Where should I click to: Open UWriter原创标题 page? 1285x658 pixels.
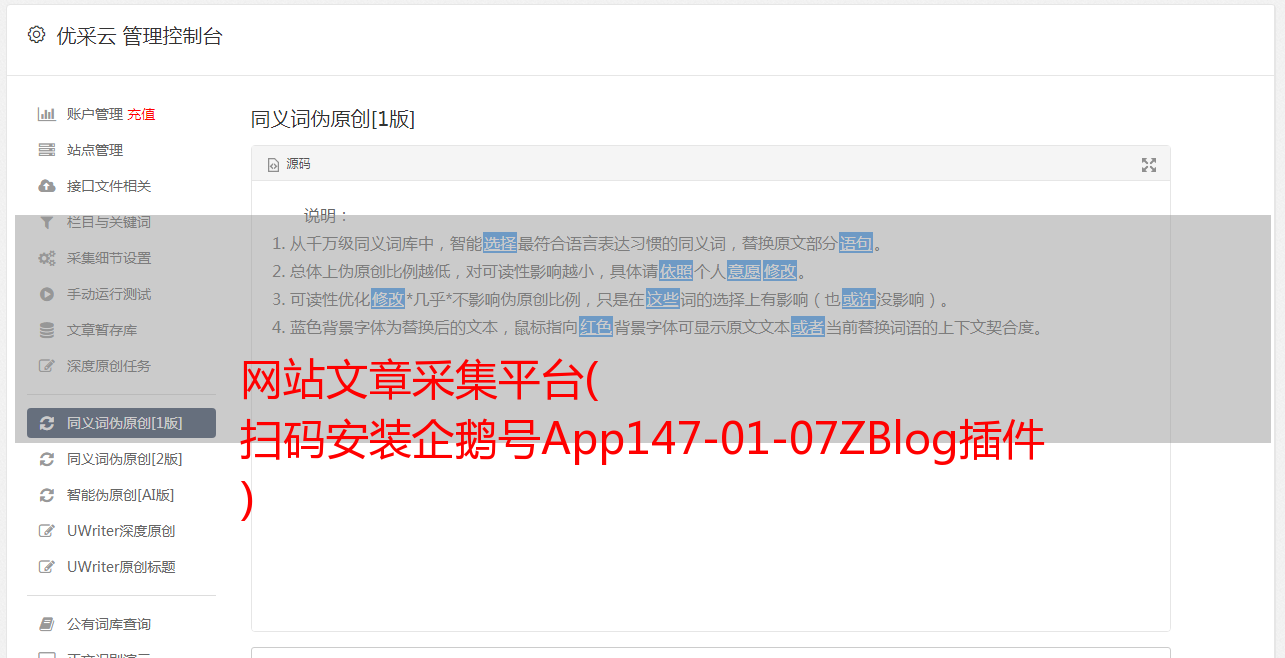(121, 567)
